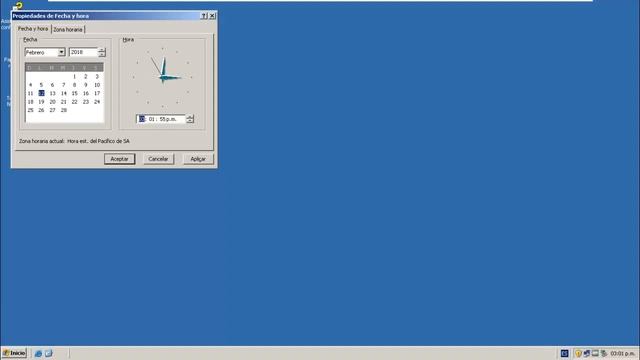Select day 3 in the calendar
This screenshot has width=640, height=360.
point(97,76)
